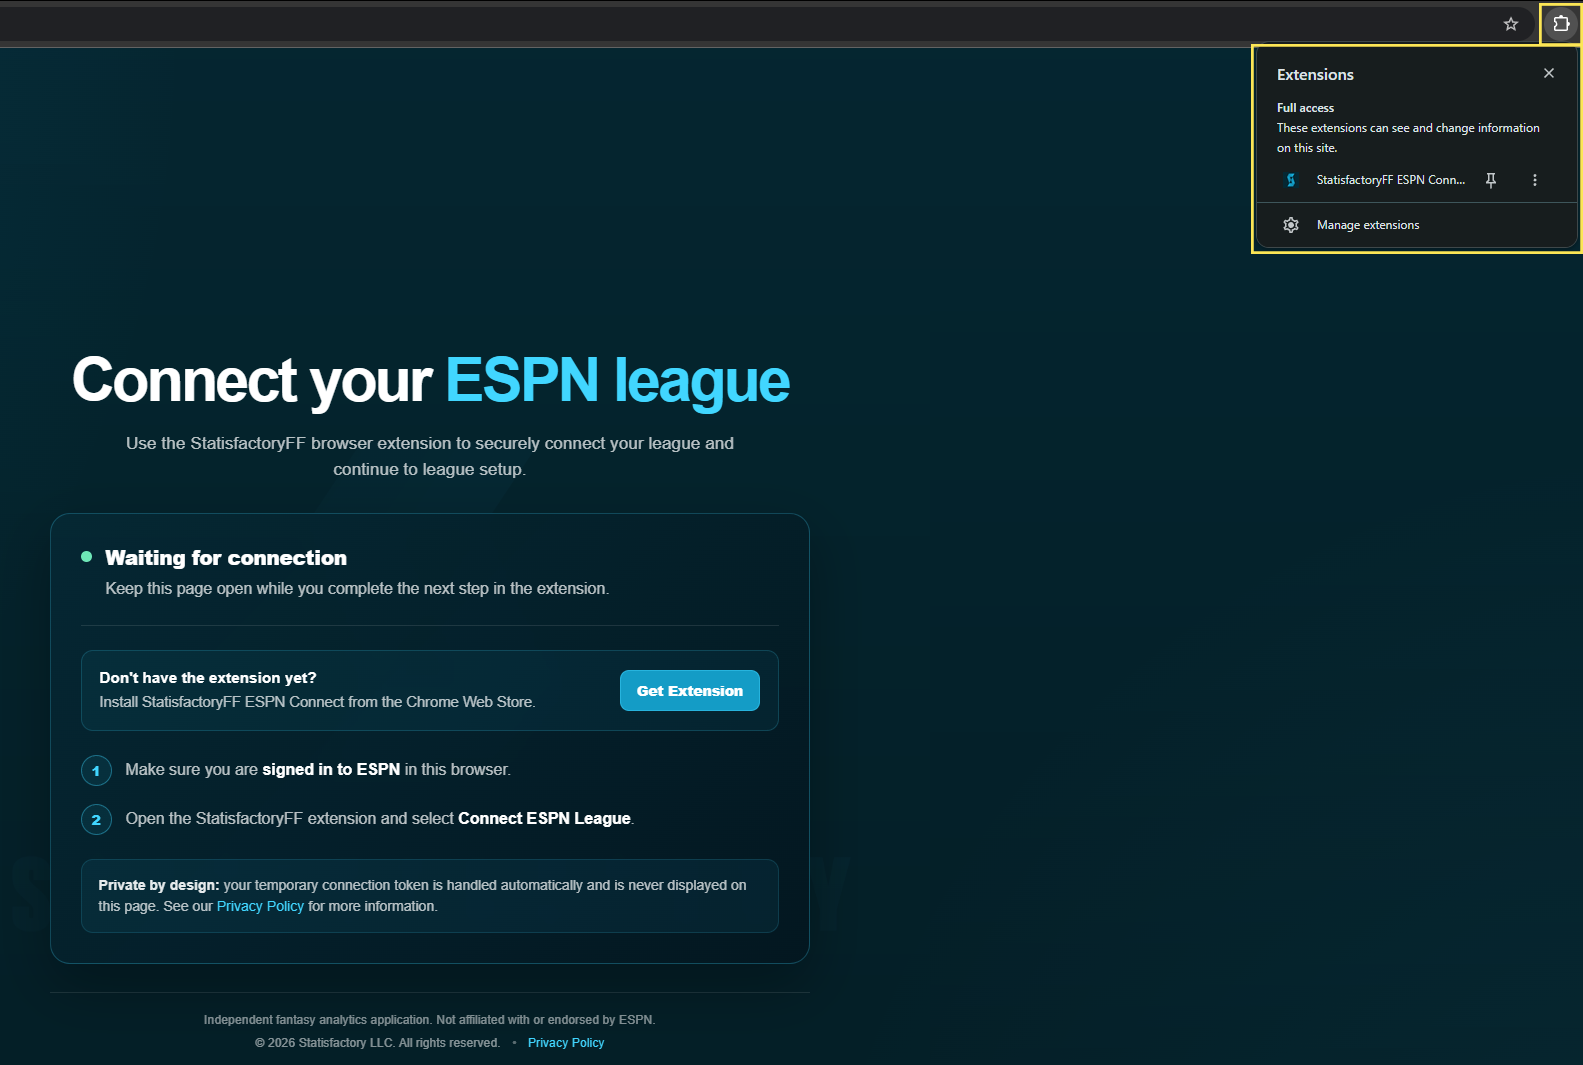The width and height of the screenshot is (1583, 1065).
Task: Click 'Don't have the extension yet?' text
Action: [208, 678]
